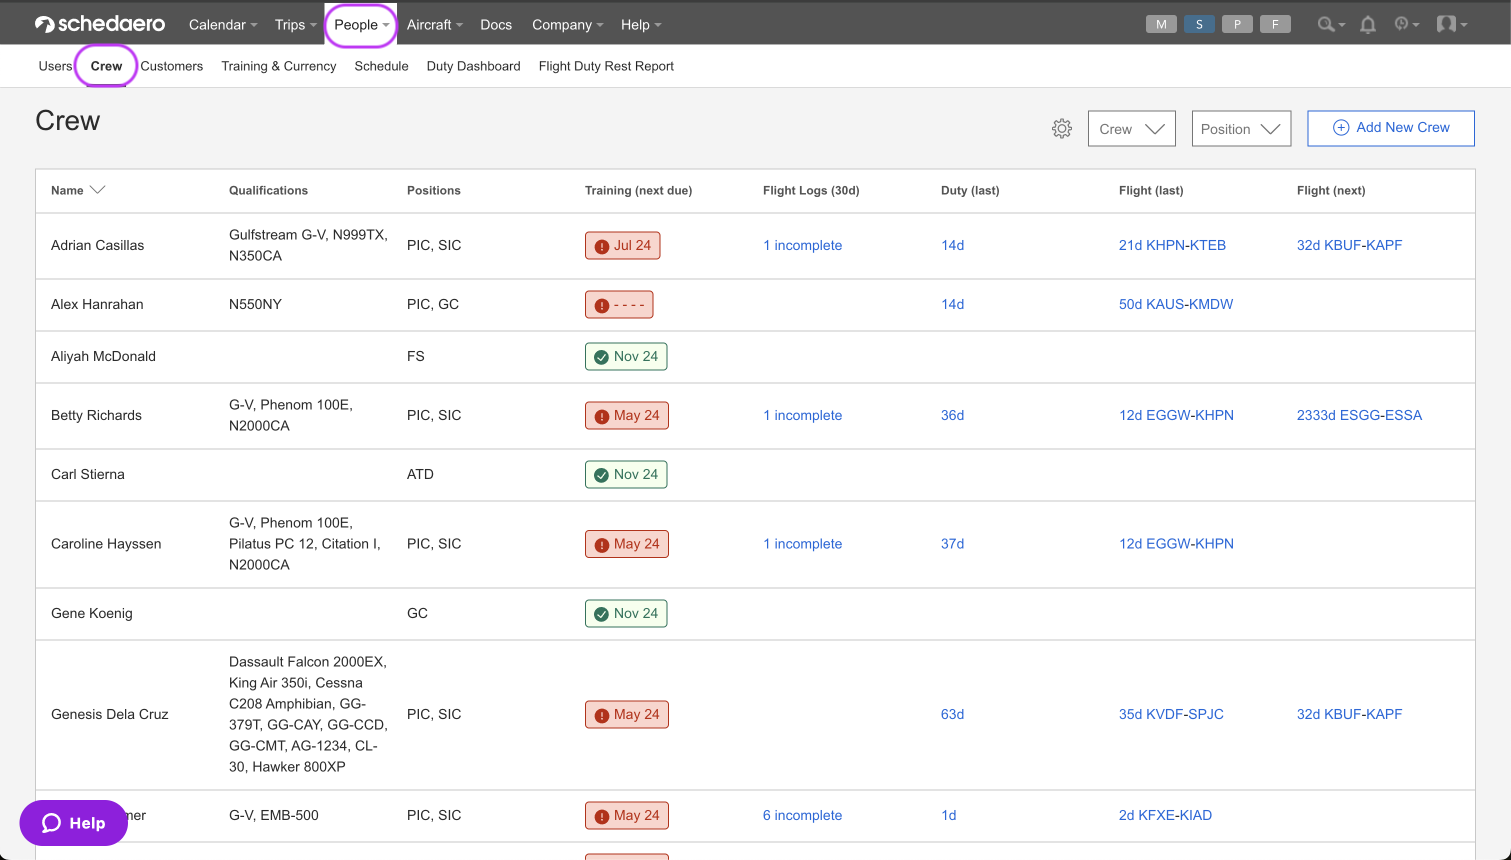Open the user profile menu
This screenshot has width=1511, height=860.
pos(1451,24)
